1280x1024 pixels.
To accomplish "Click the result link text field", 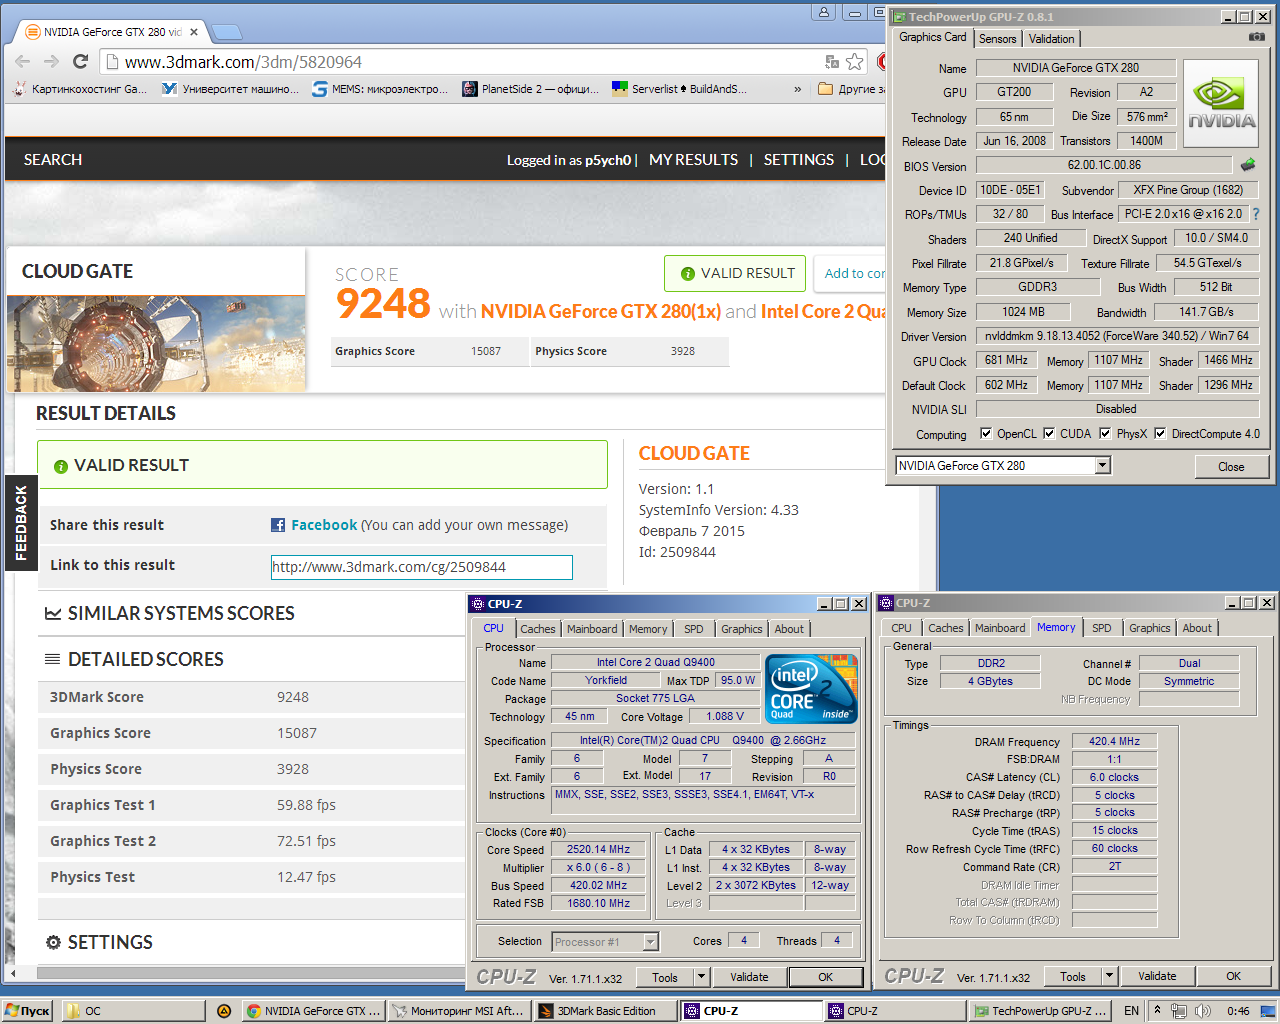I will click(422, 567).
